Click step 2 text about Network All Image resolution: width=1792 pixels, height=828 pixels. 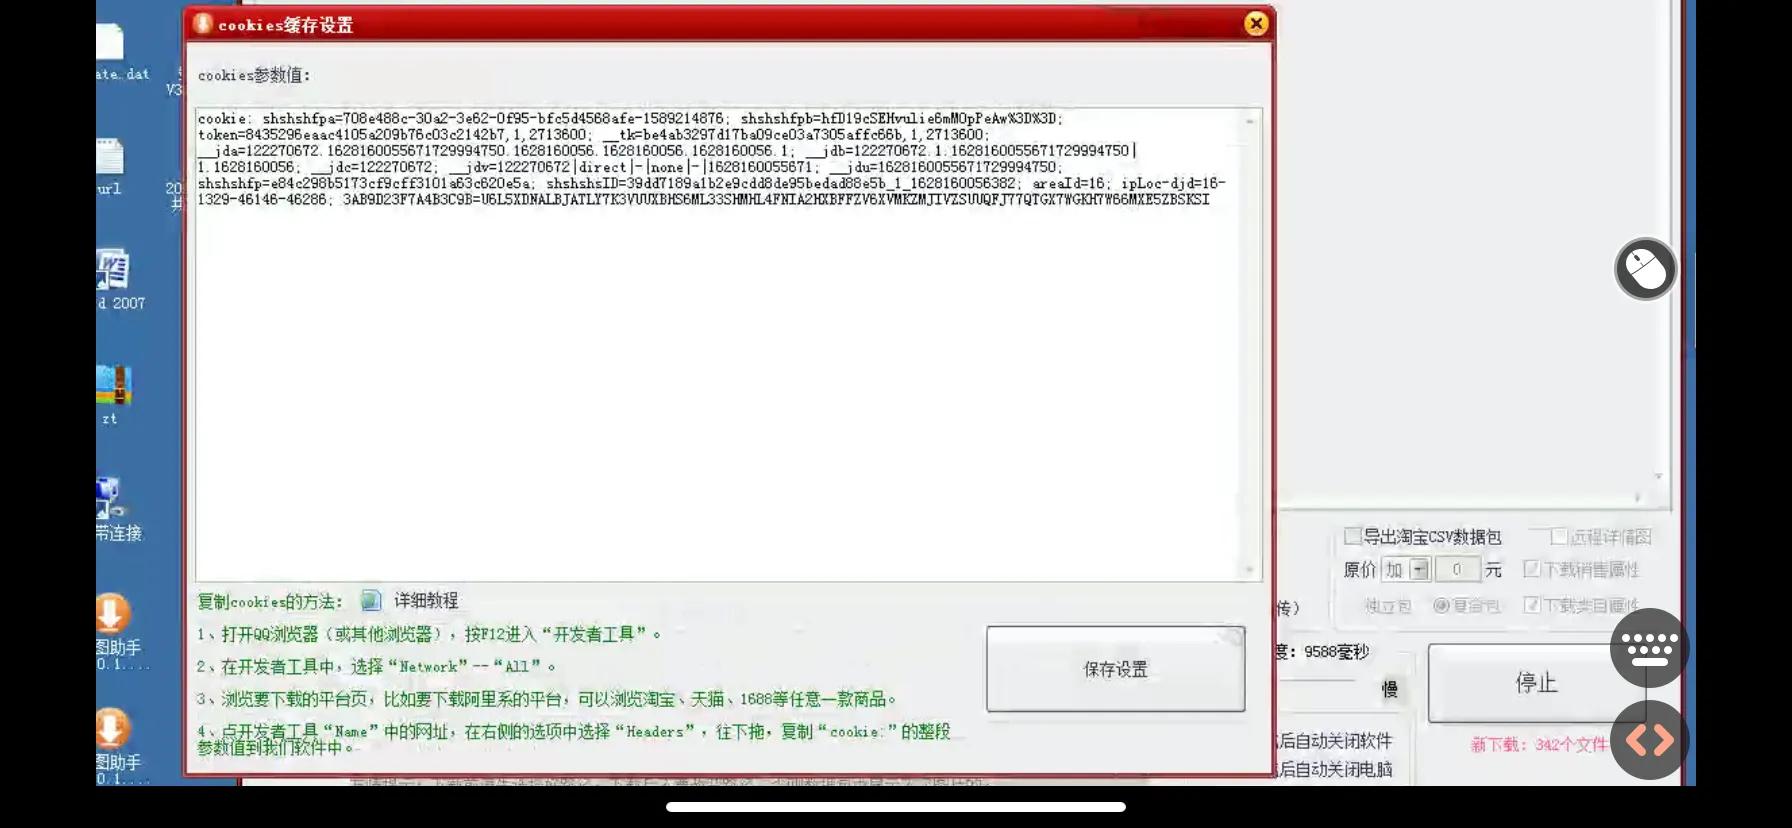tap(376, 666)
